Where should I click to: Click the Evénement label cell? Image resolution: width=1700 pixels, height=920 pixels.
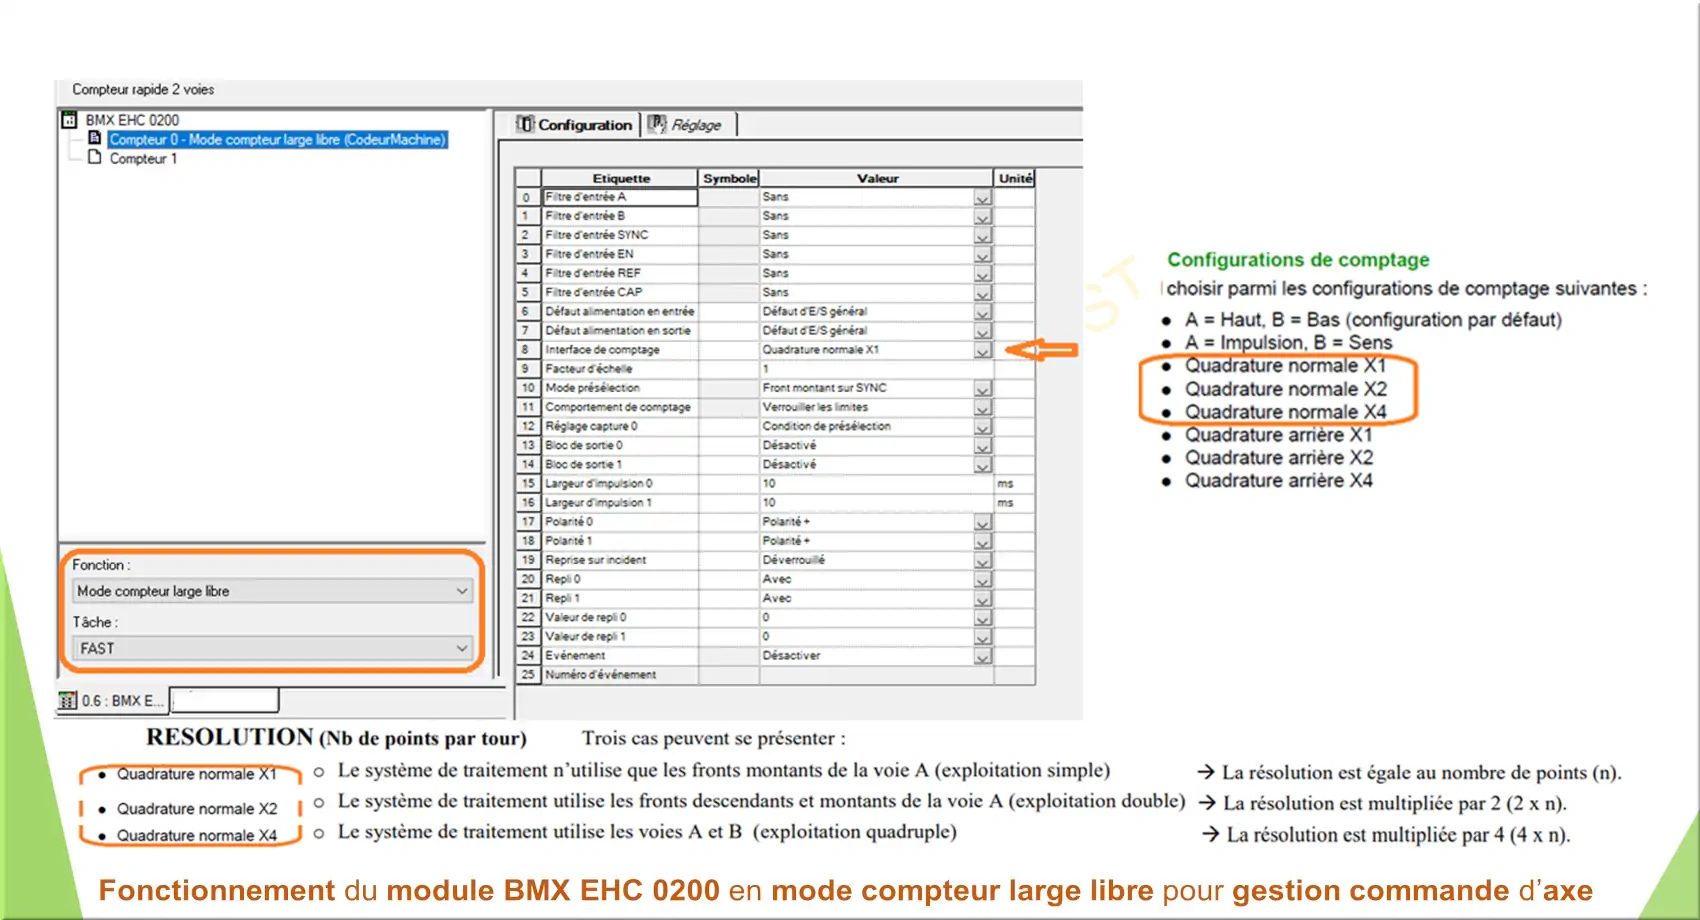point(620,656)
